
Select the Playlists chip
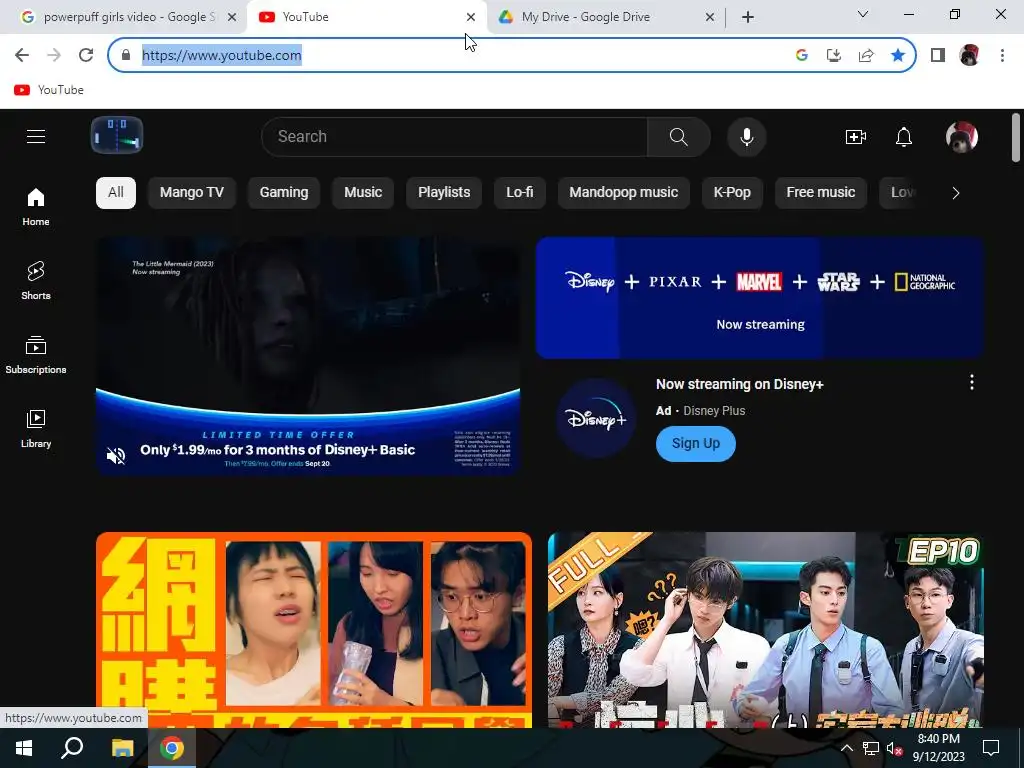click(444, 193)
